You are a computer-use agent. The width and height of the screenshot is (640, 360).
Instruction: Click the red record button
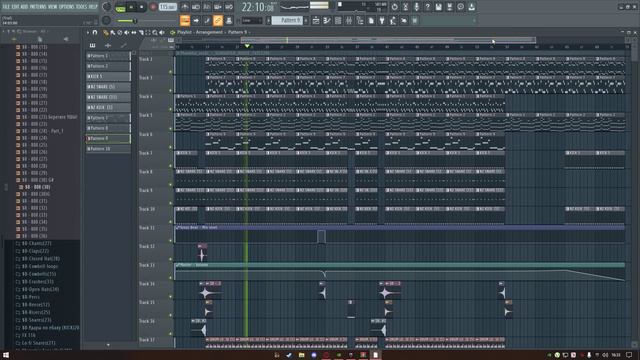click(153, 7)
